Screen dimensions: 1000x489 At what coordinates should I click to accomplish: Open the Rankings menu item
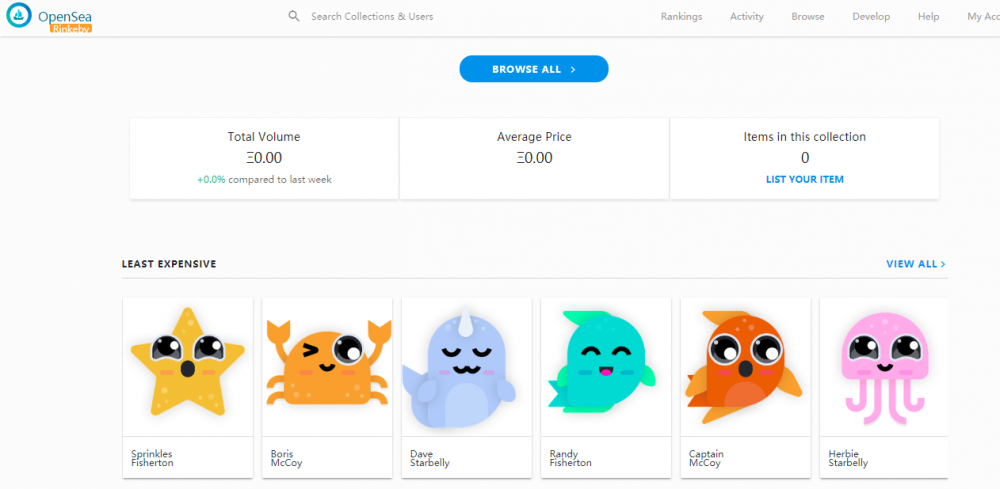681,16
